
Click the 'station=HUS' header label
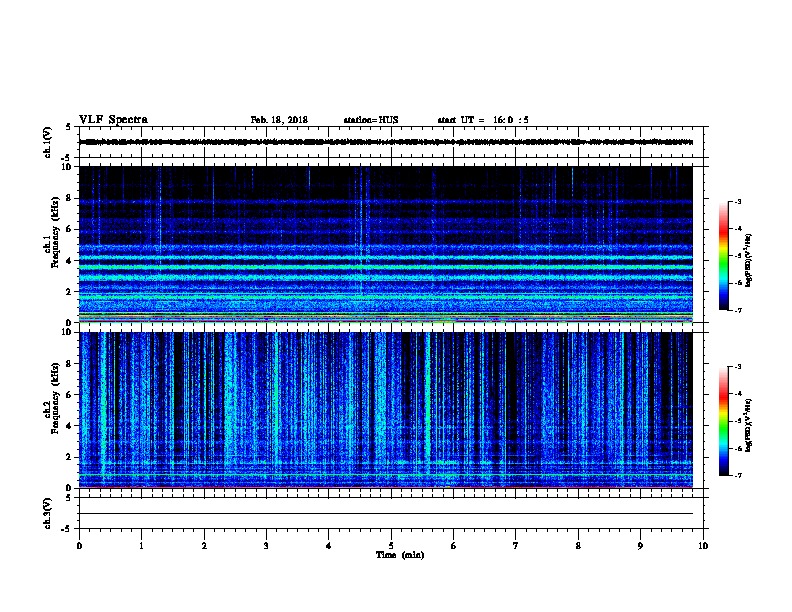[x=371, y=120]
